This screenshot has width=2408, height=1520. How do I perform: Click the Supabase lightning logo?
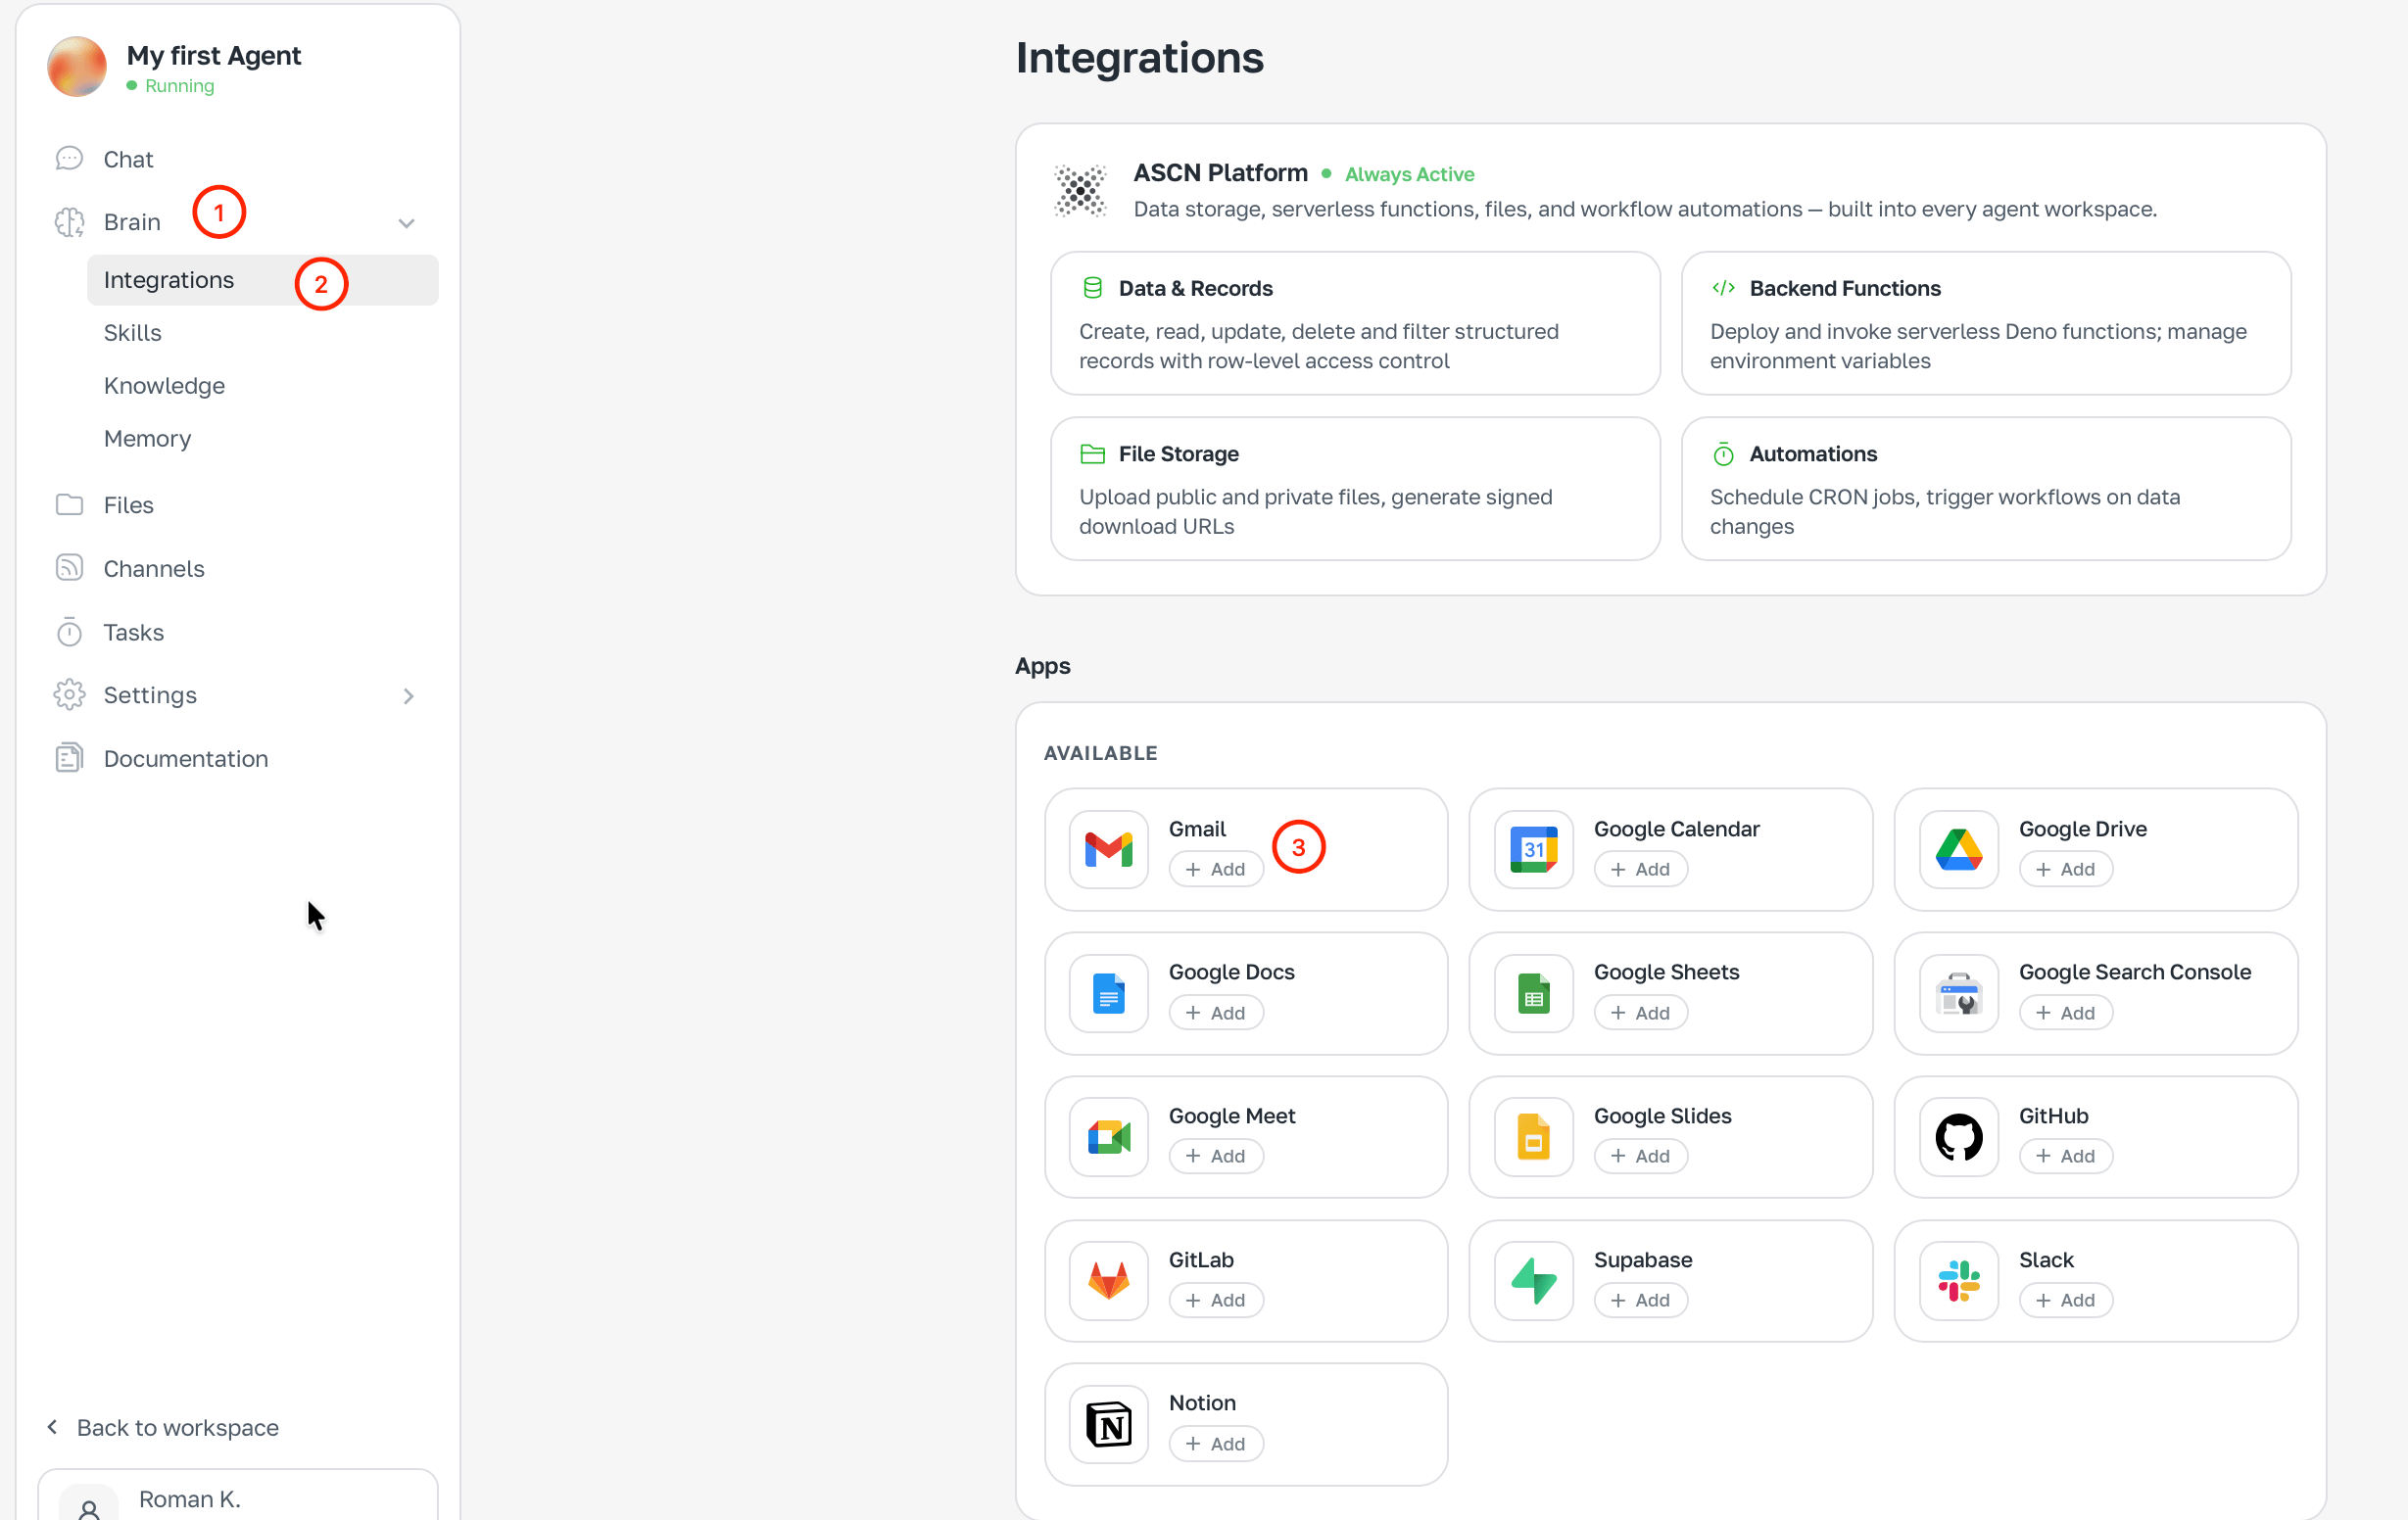(1534, 1281)
